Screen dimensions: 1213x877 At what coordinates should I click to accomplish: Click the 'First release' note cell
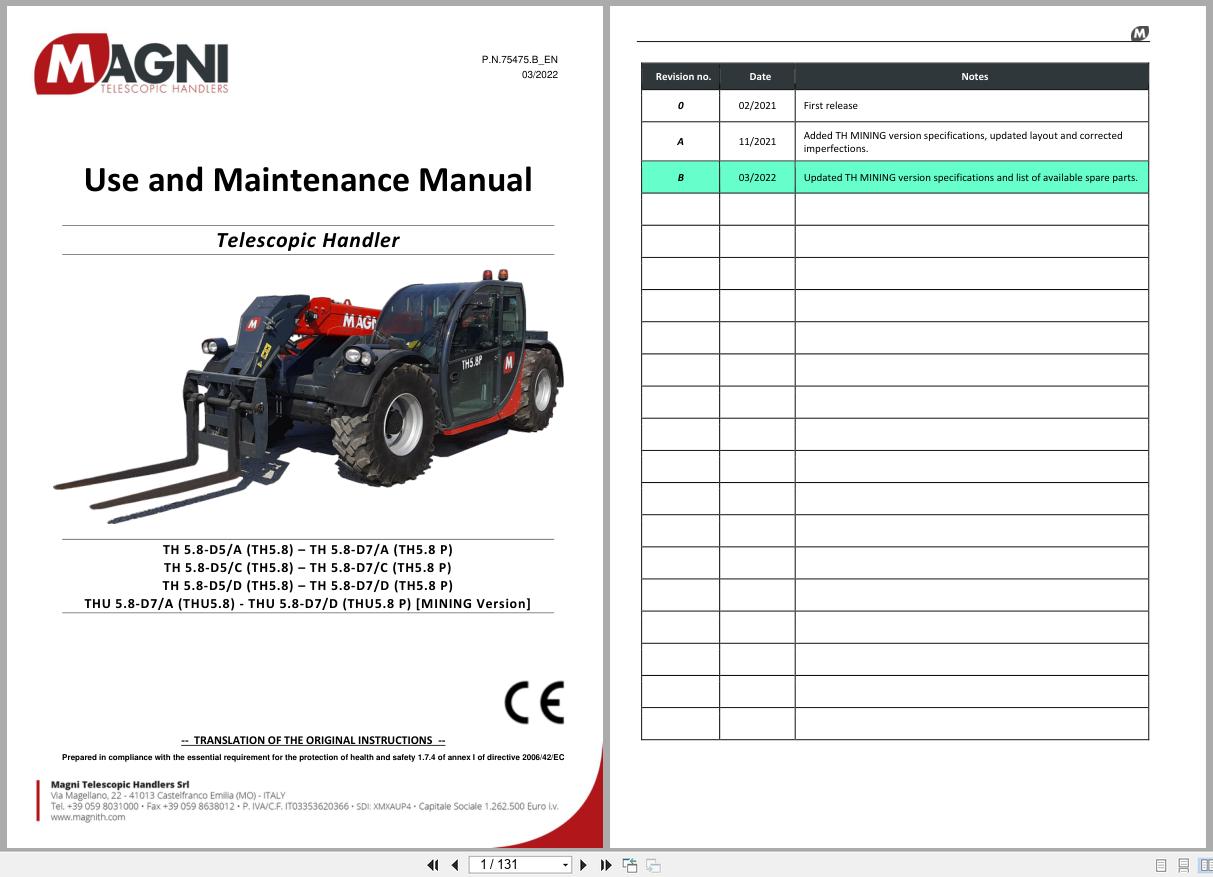972,106
